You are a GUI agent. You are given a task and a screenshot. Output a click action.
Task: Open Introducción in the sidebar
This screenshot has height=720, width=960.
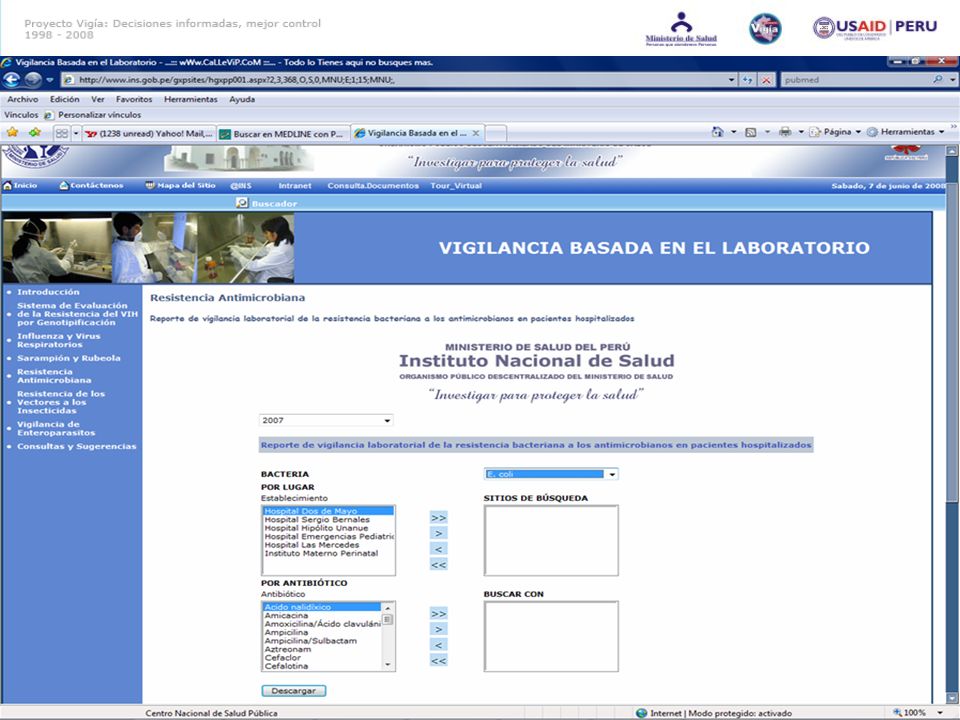pos(48,292)
